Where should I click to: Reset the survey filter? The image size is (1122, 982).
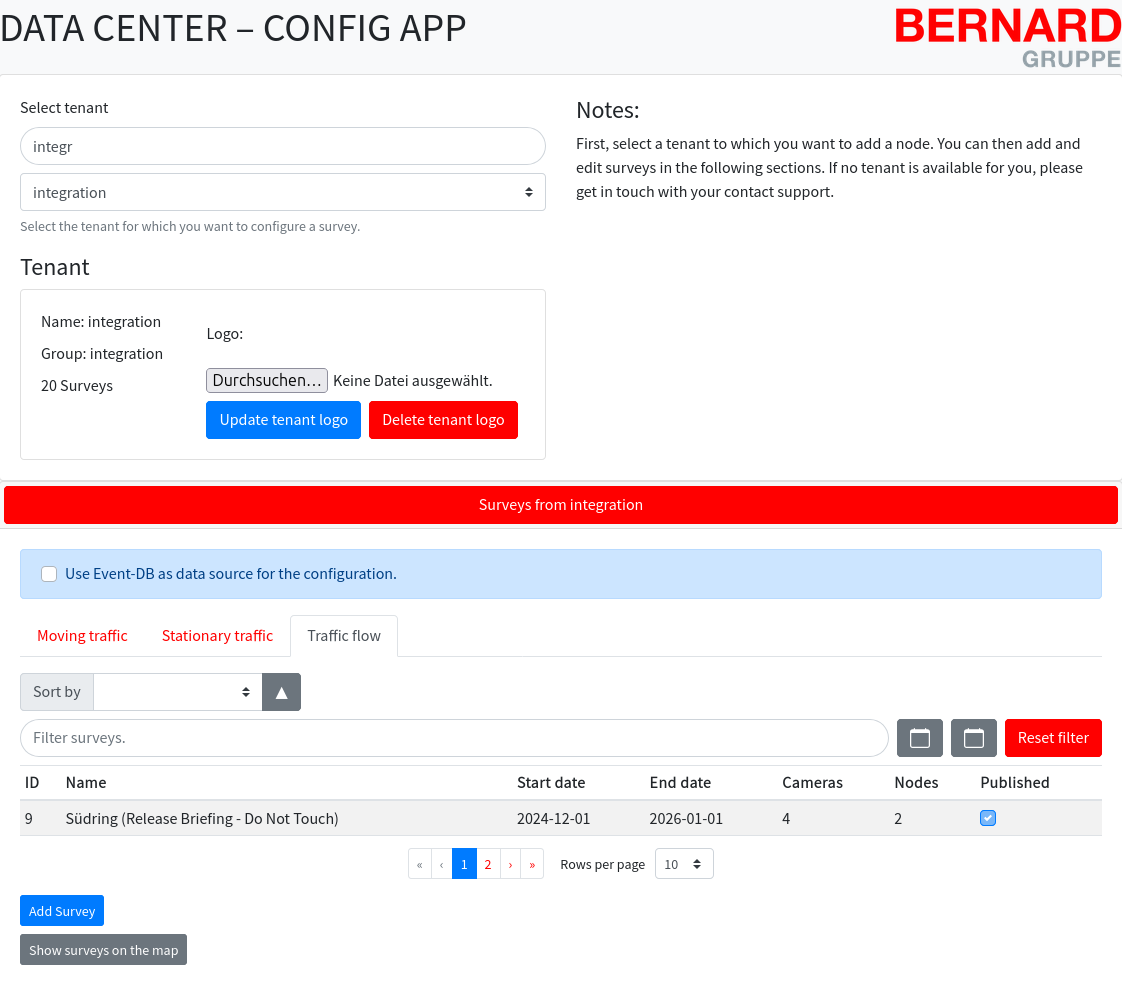1053,738
